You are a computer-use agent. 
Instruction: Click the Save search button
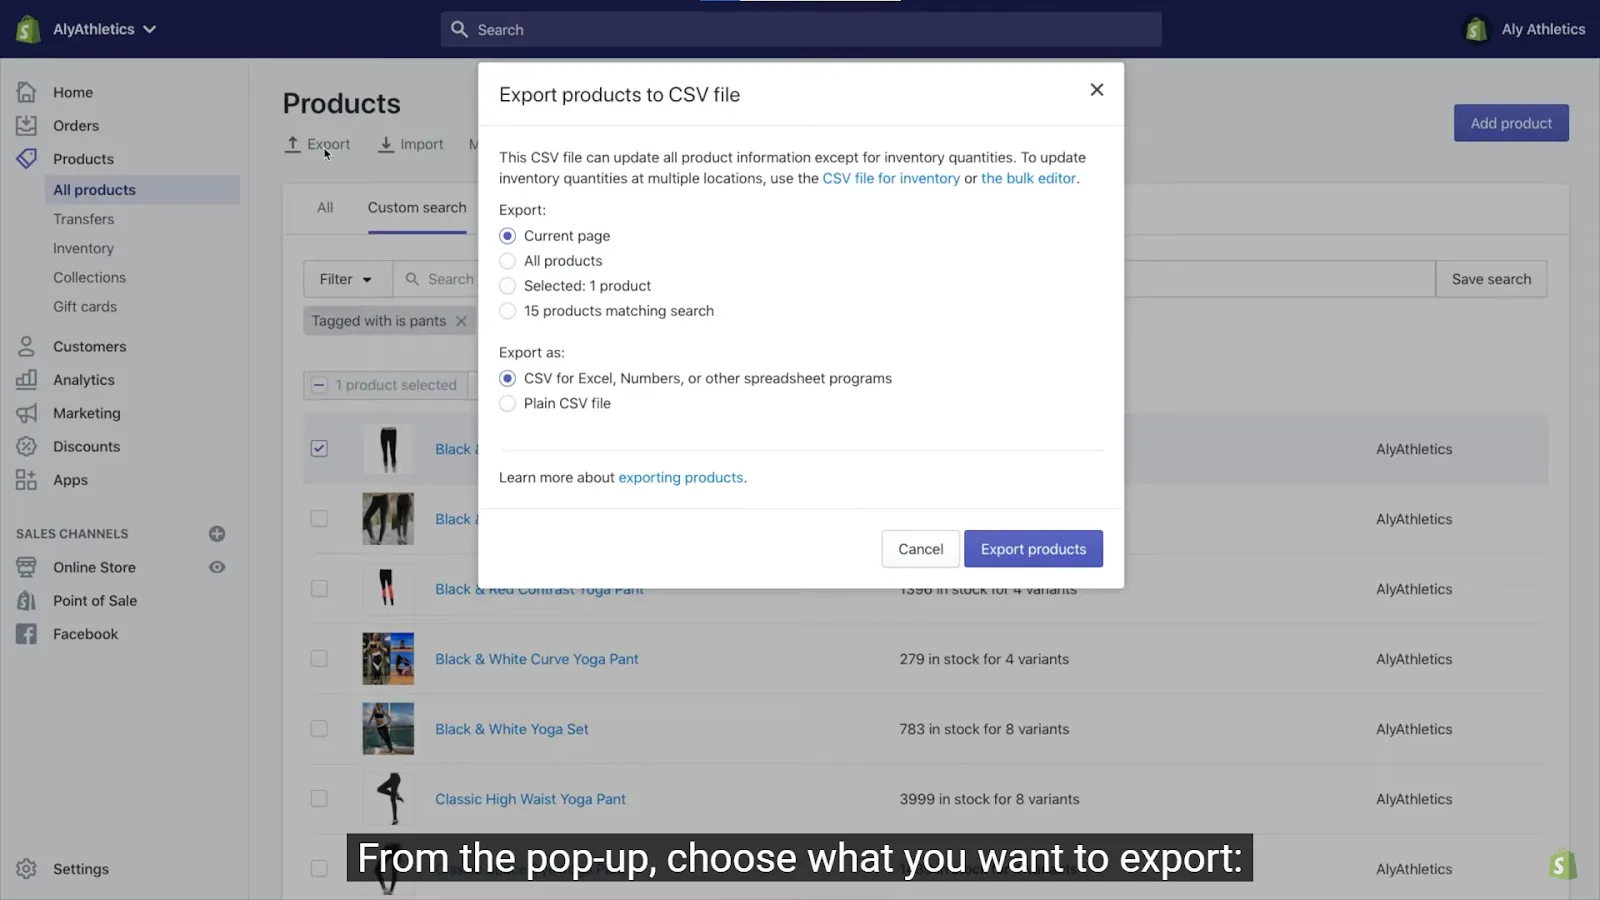pyautogui.click(x=1491, y=279)
